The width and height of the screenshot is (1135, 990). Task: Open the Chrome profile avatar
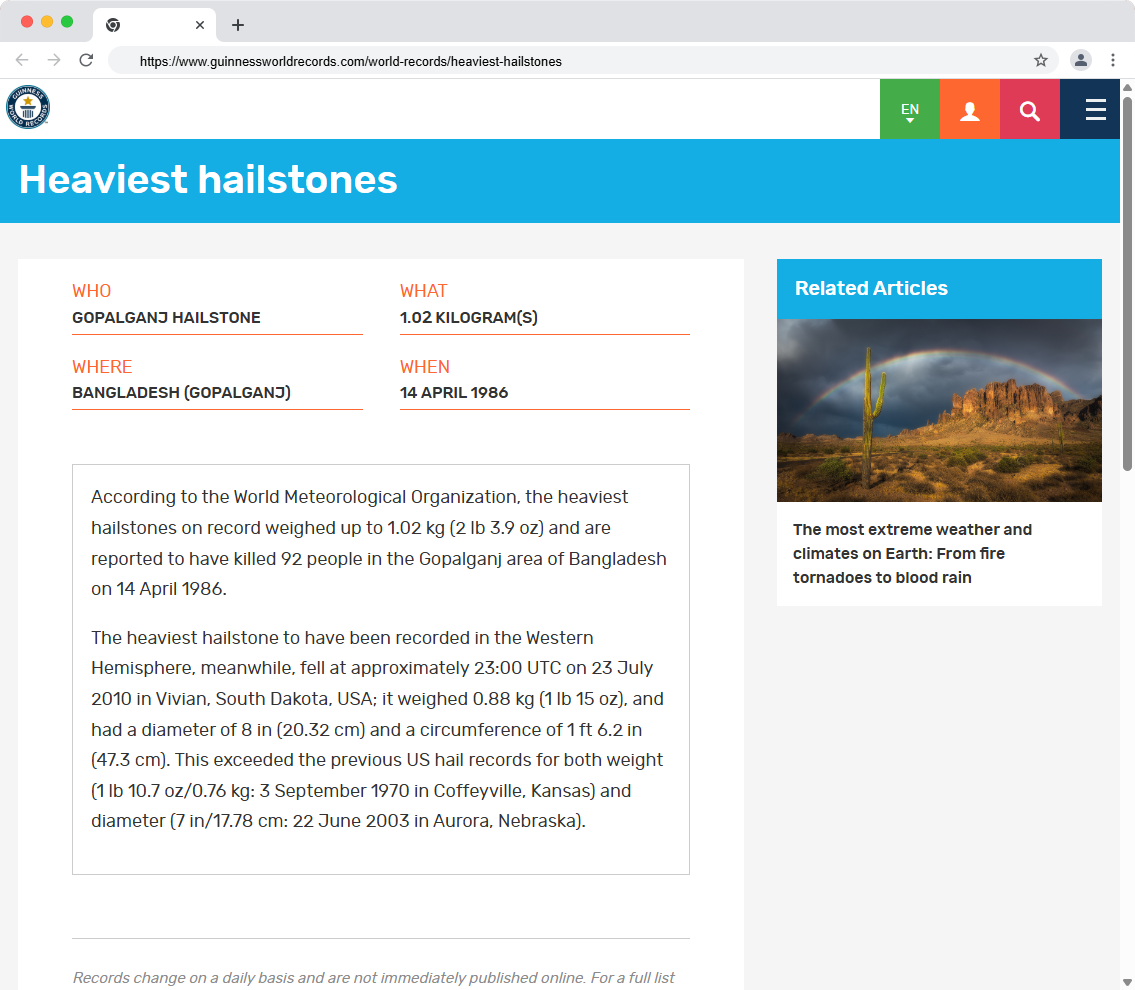[1081, 60]
